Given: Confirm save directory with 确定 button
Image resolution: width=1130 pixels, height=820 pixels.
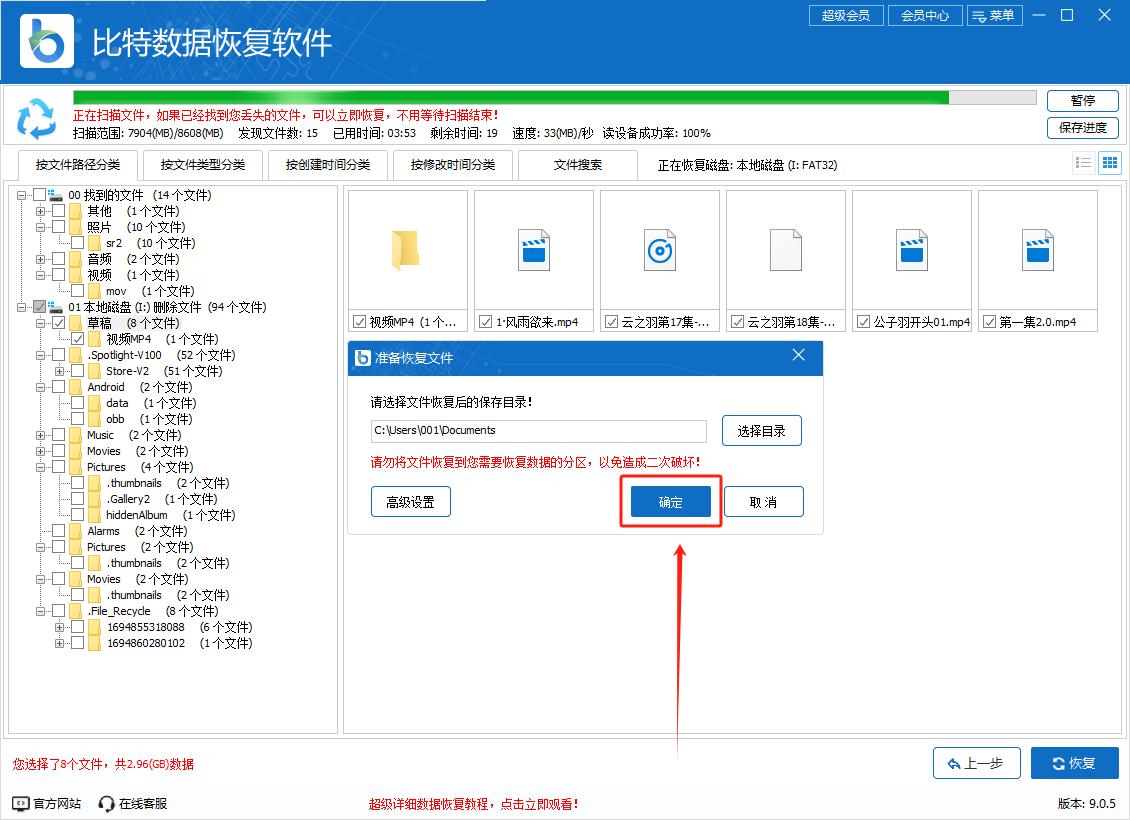Looking at the screenshot, I should (x=670, y=502).
